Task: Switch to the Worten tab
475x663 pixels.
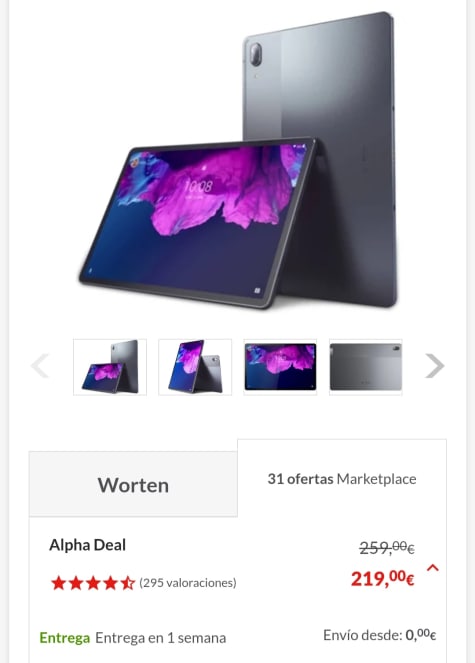Action: pos(133,484)
